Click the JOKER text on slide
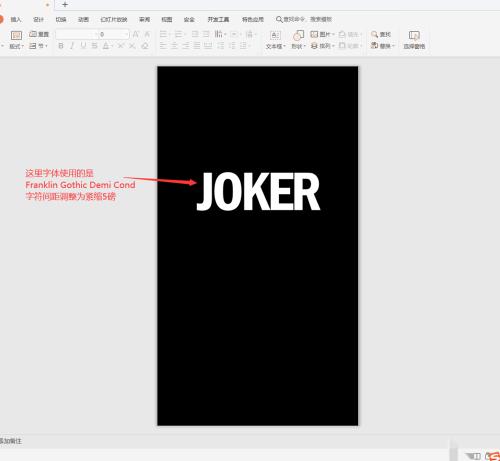Viewport: 500px width, 461px height. [x=258, y=192]
